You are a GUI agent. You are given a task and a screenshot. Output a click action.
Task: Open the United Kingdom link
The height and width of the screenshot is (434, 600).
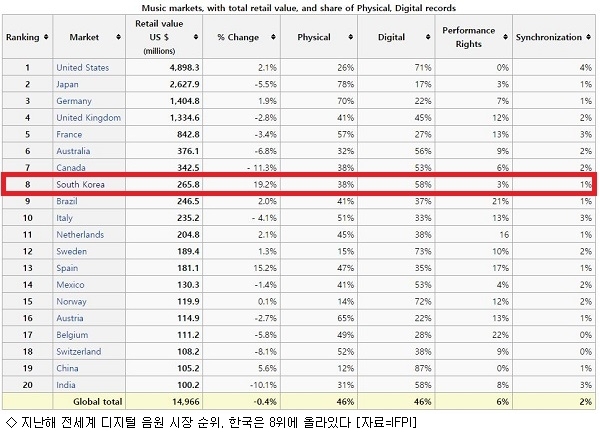tap(88, 118)
